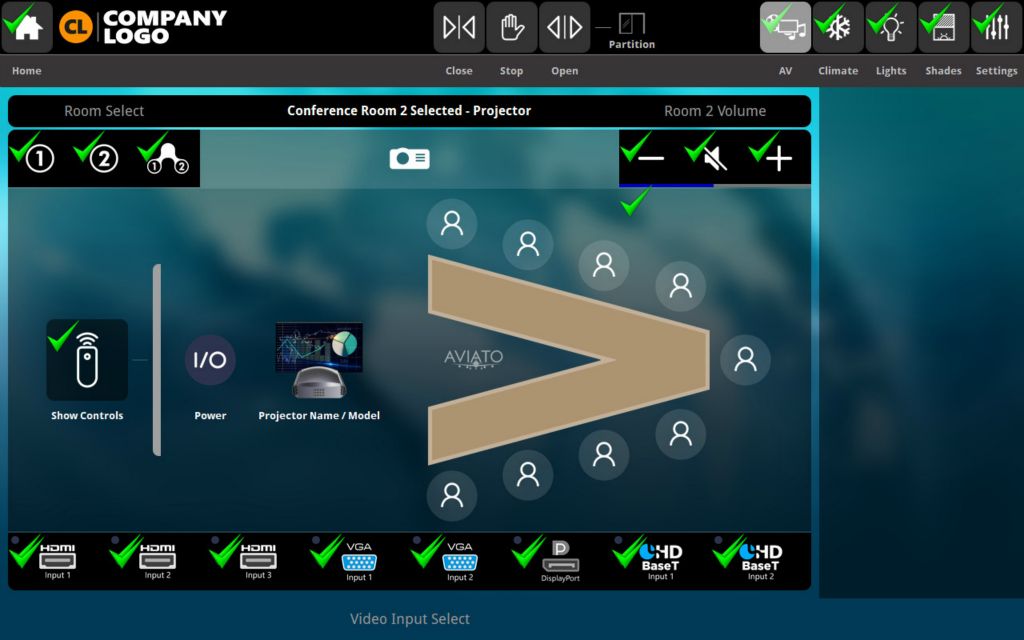This screenshot has width=1024, height=640.
Task: Click the Lights label
Action: point(891,71)
